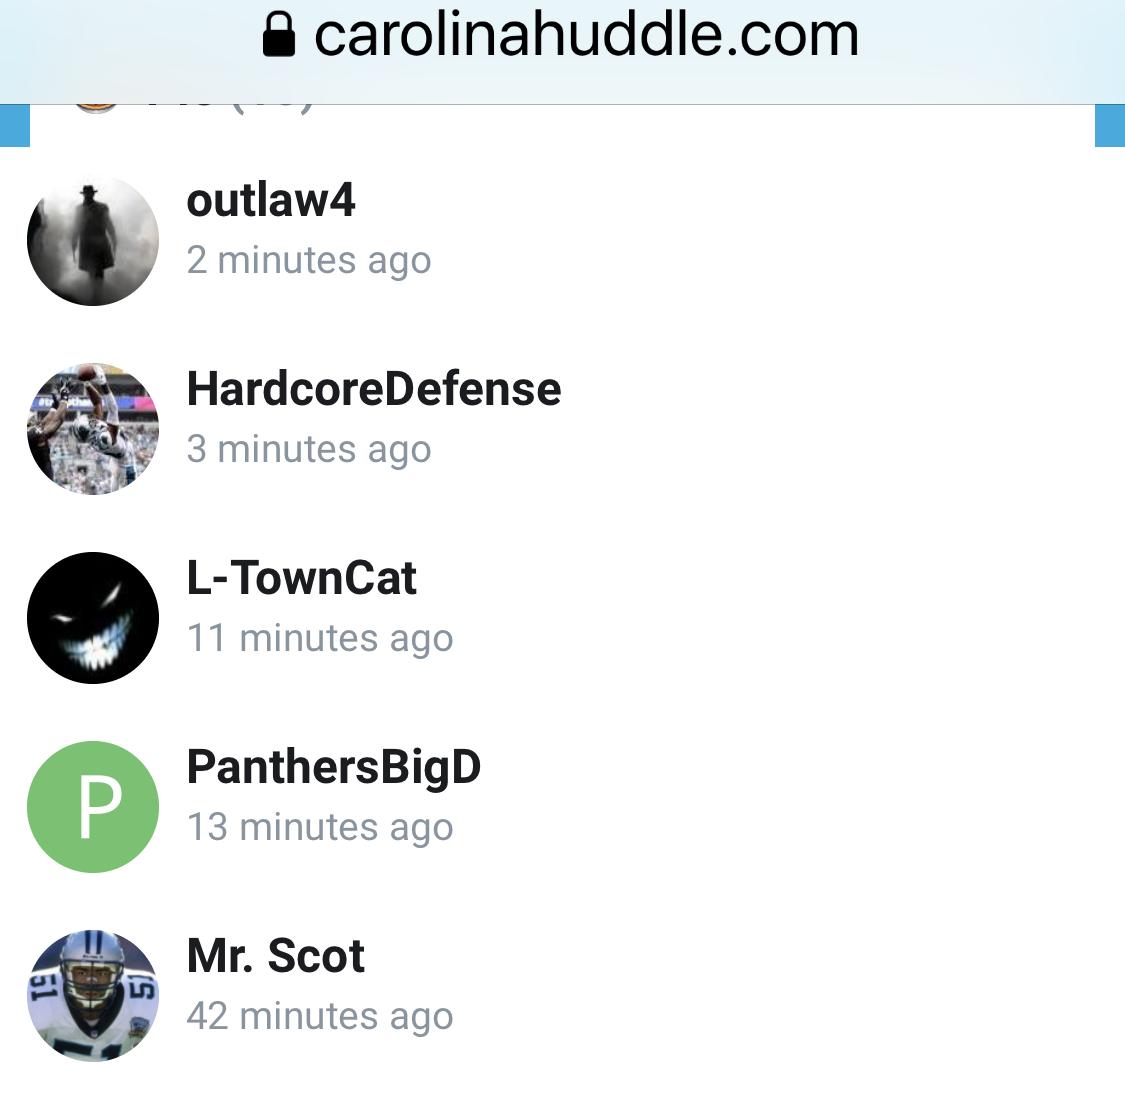Visit the L-TownCat username link
Image resolution: width=1125 pixels, height=1112 pixels.
[x=301, y=578]
